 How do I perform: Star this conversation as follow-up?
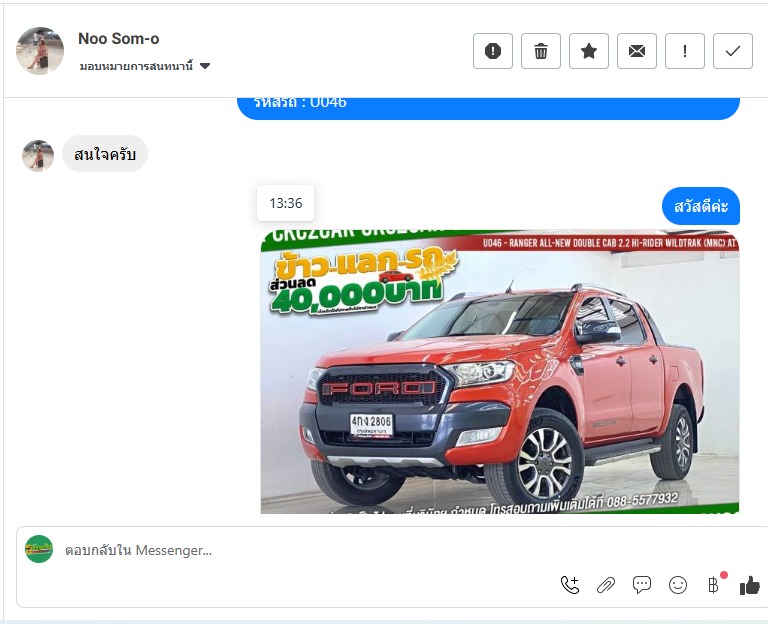coord(589,51)
